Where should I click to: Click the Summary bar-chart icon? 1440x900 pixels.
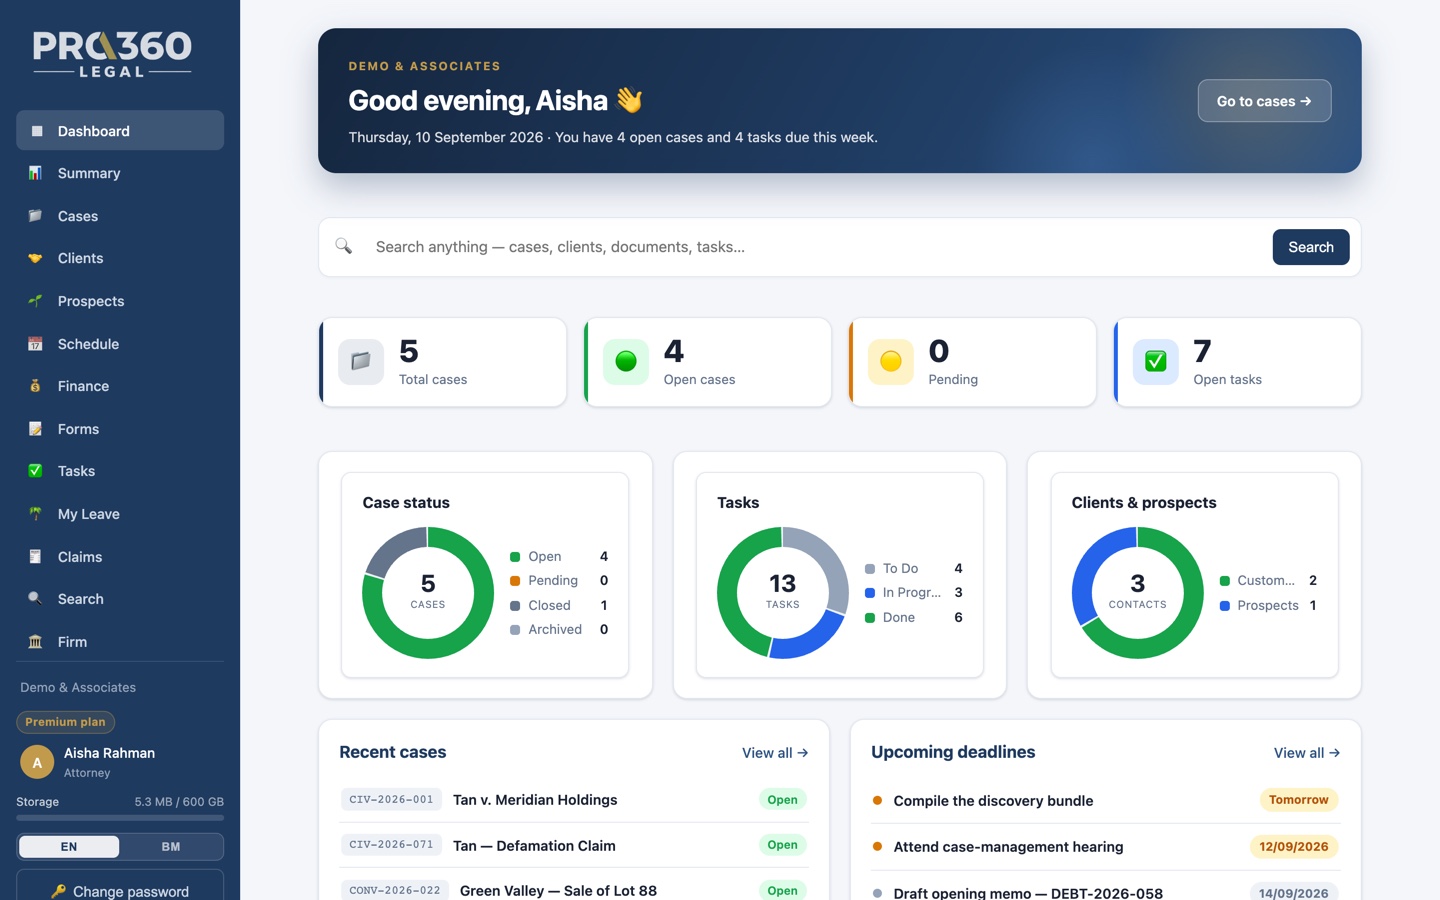pos(36,173)
